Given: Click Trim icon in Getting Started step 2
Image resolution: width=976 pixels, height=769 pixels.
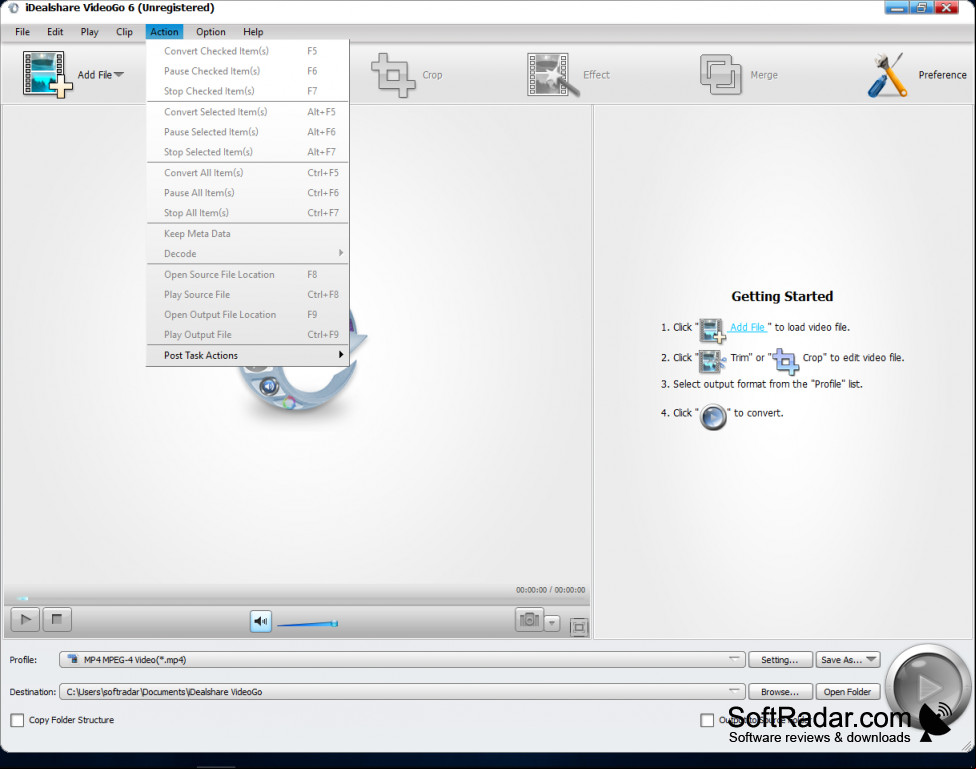Looking at the screenshot, I should coord(712,361).
